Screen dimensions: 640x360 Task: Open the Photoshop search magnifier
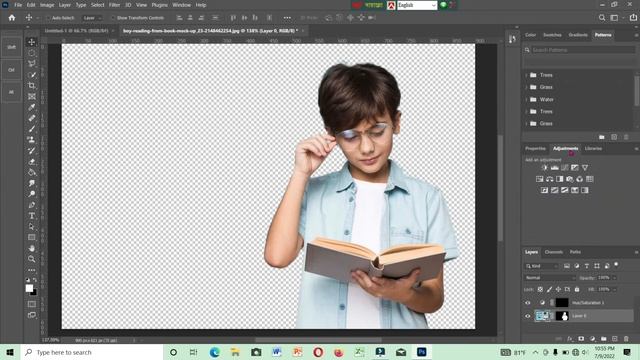coord(602,18)
